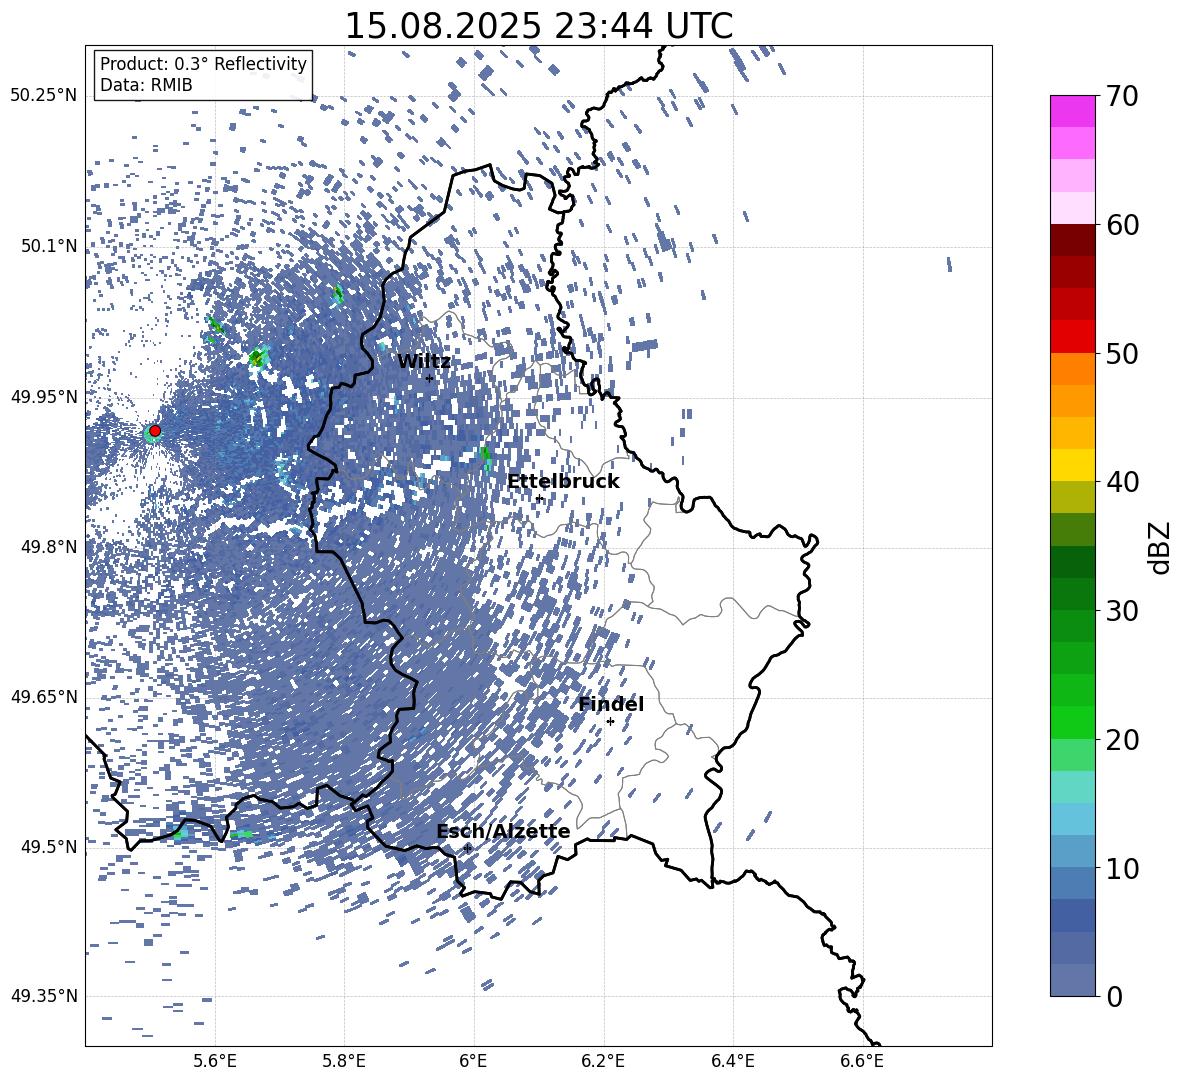1184x1081 pixels.
Task: Click the Ettelbruck cross marker
Action: pos(539,499)
